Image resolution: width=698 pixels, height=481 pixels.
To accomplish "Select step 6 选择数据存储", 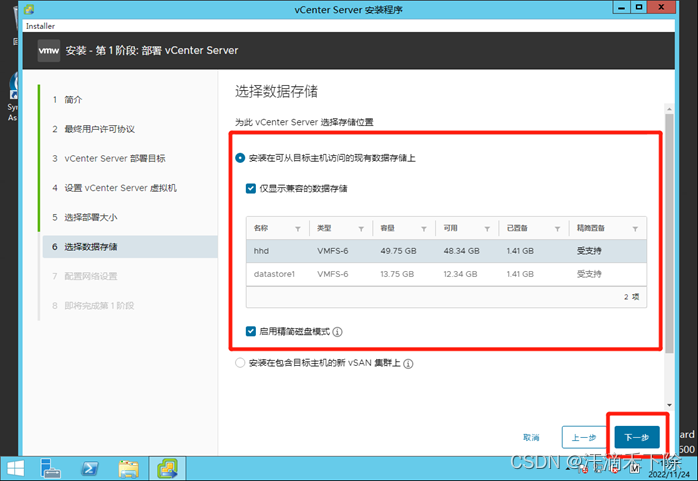I will point(130,247).
